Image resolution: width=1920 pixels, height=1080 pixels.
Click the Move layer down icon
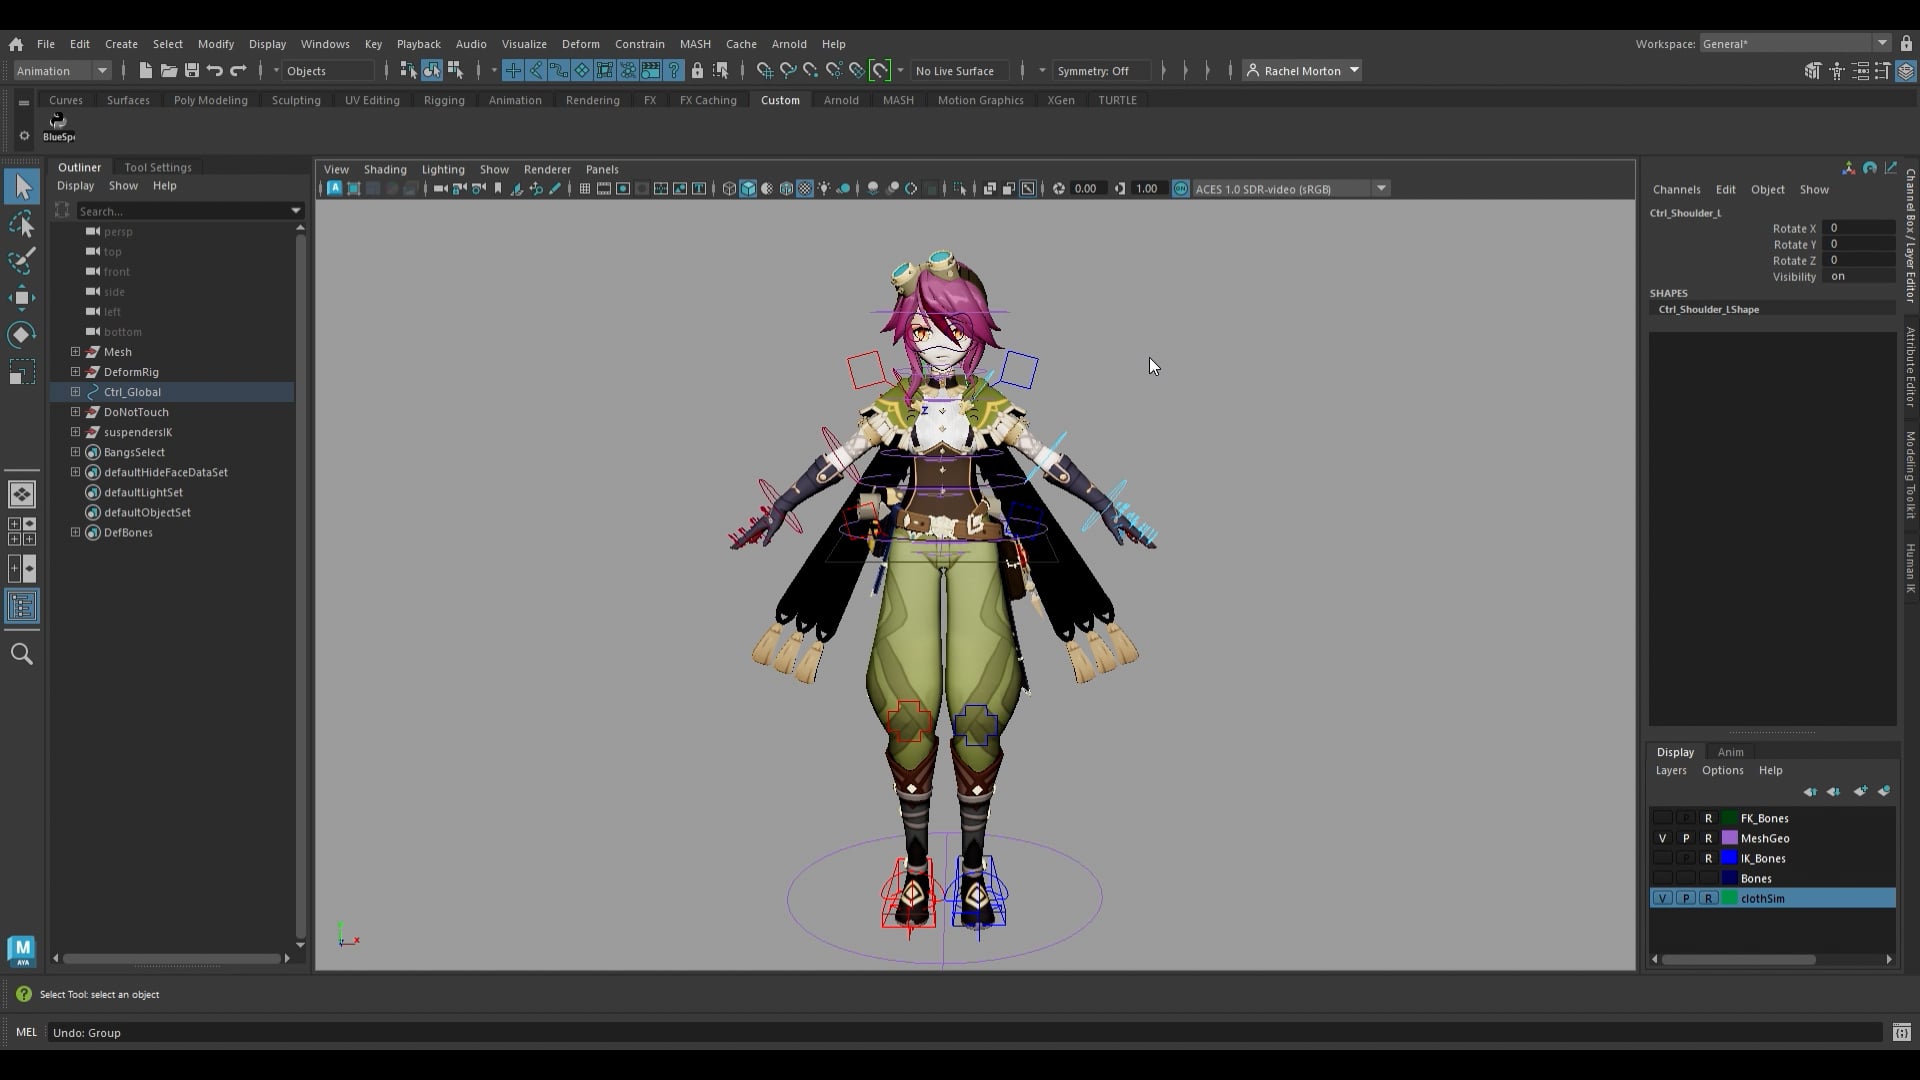point(1833,791)
